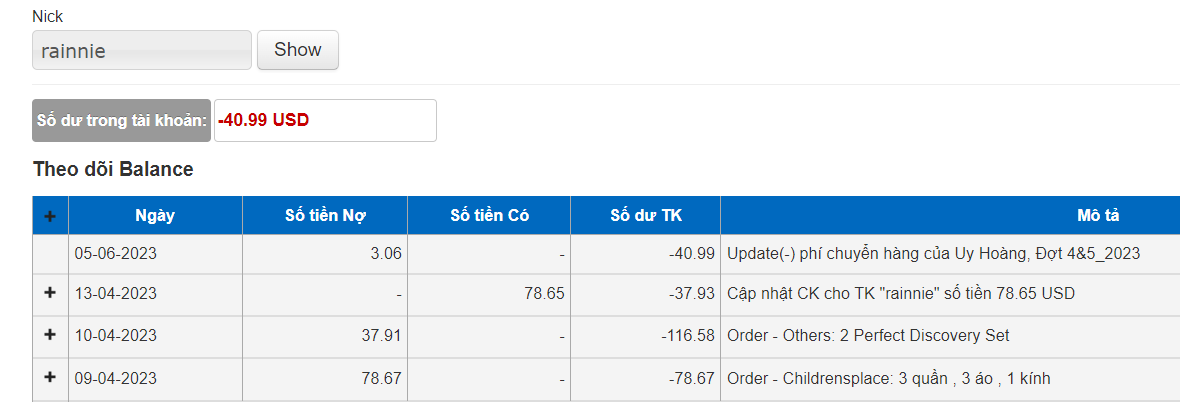
Task: Click the Cập nhật CK description
Action: point(901,294)
